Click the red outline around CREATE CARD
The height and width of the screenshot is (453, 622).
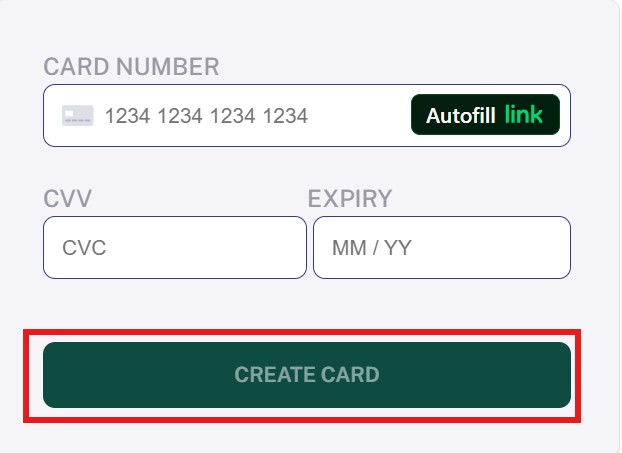[x=302, y=332]
